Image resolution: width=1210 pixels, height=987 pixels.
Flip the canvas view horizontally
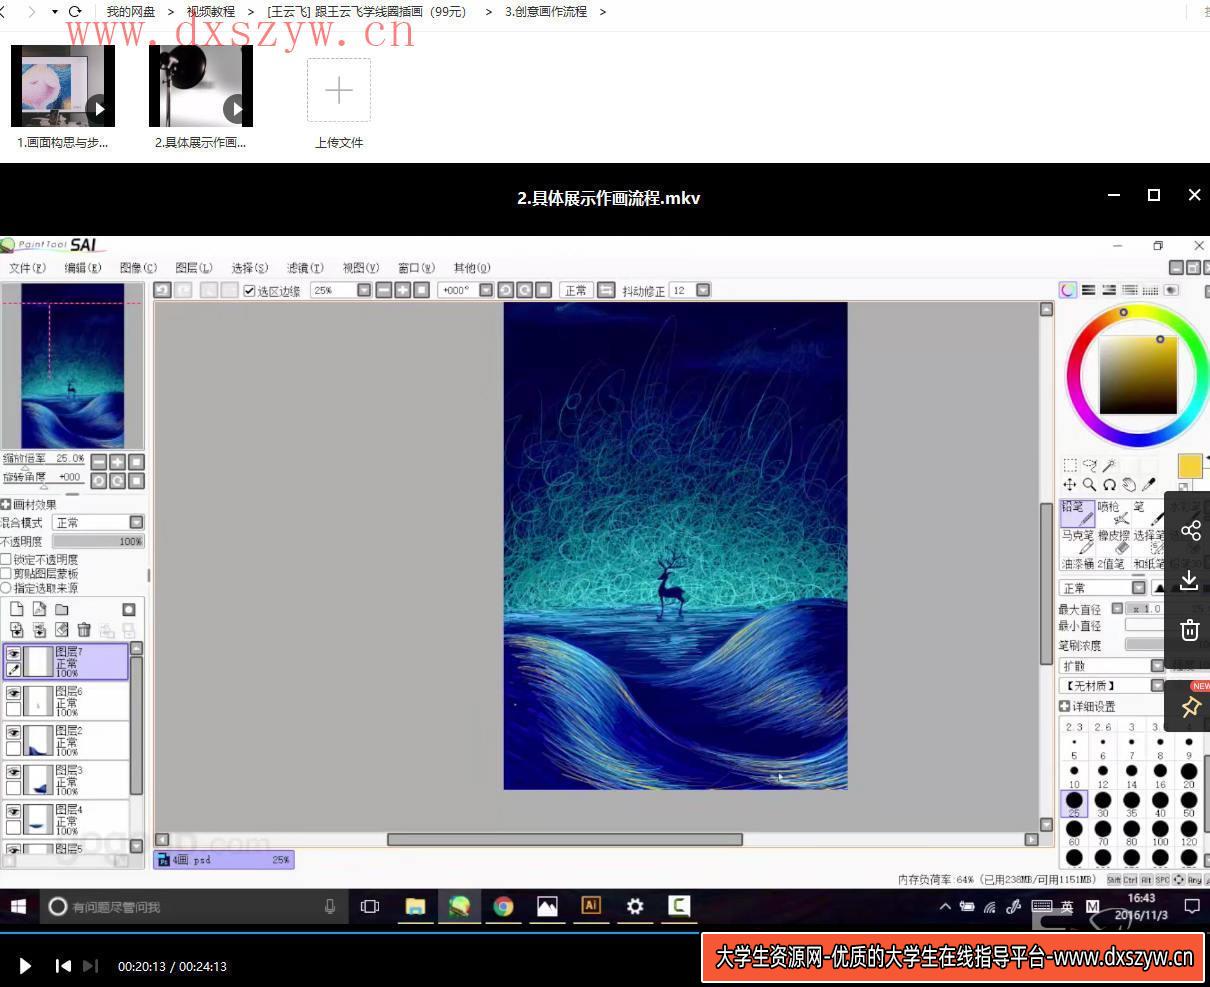click(606, 290)
